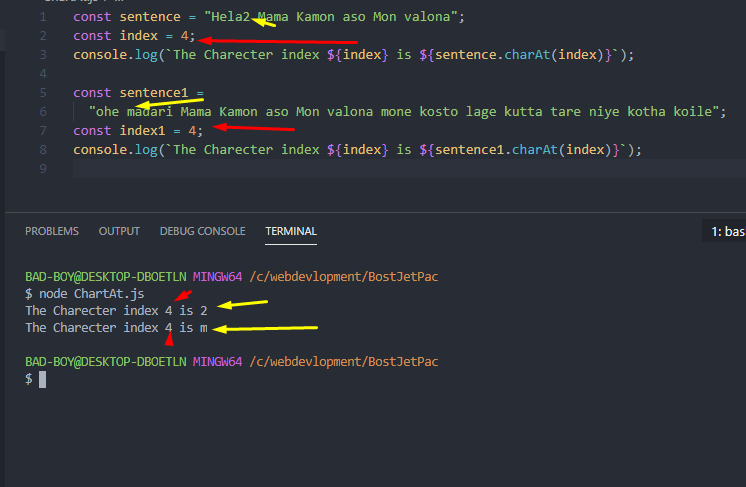Click line number 8 in the gutter
Screen dimensions: 746x487
pyautogui.click(x=43, y=150)
